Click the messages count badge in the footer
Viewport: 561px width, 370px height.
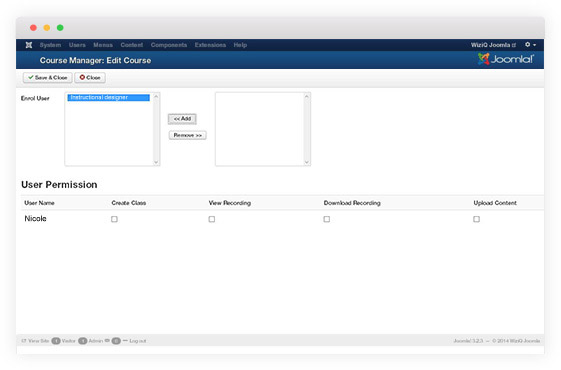[116, 341]
